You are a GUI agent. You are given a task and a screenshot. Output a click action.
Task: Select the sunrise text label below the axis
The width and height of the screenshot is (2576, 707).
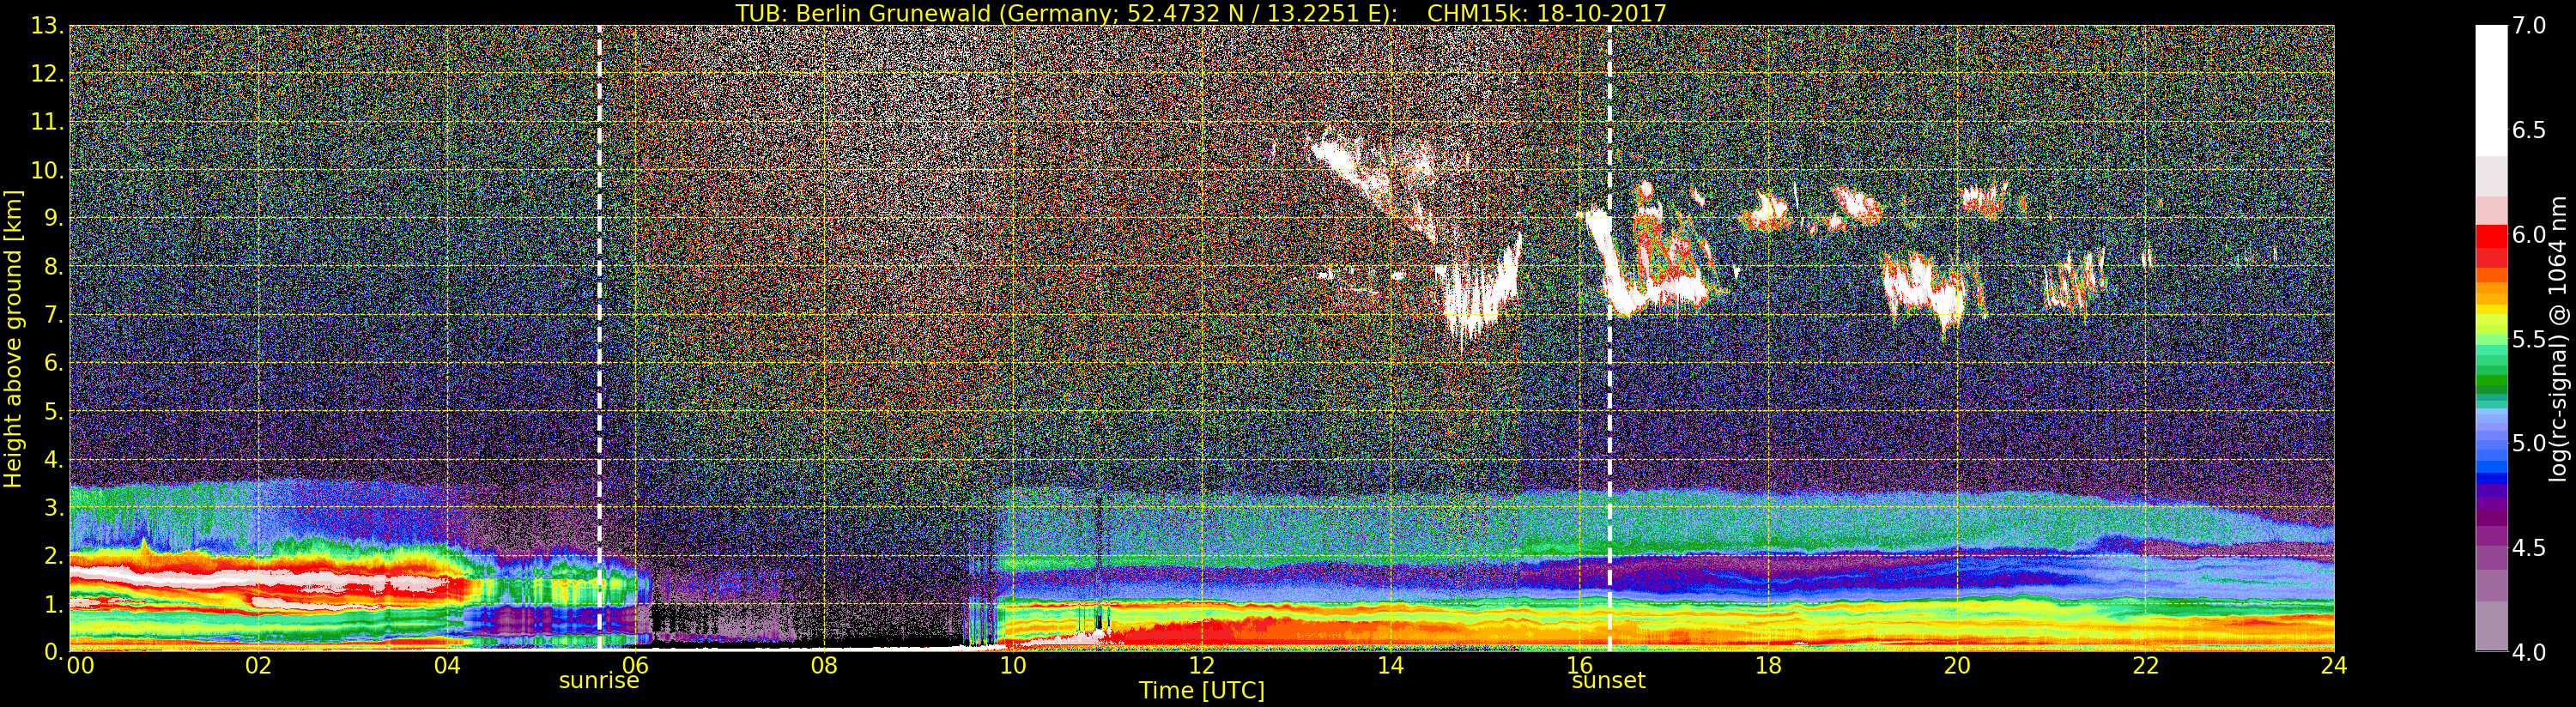point(598,681)
